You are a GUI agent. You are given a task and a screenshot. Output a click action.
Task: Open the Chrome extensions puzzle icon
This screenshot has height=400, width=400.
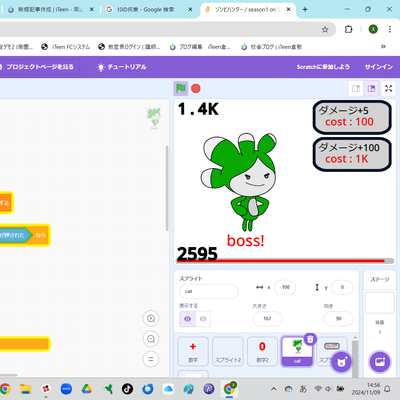coord(348,29)
